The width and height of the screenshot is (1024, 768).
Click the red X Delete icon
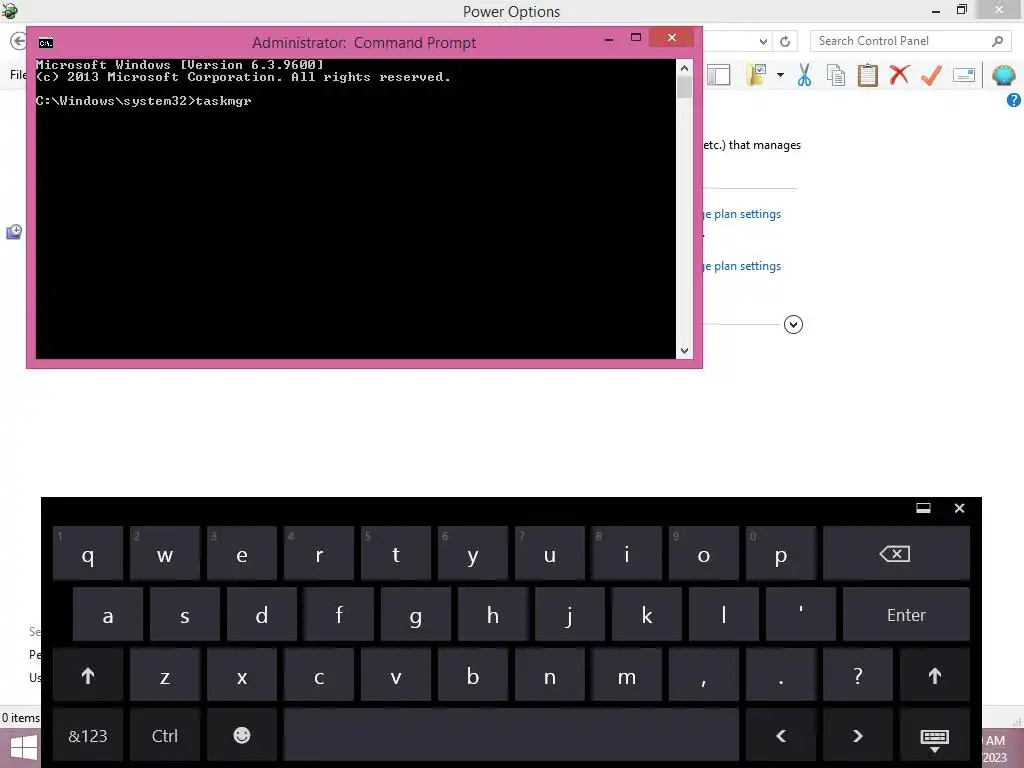coord(899,74)
